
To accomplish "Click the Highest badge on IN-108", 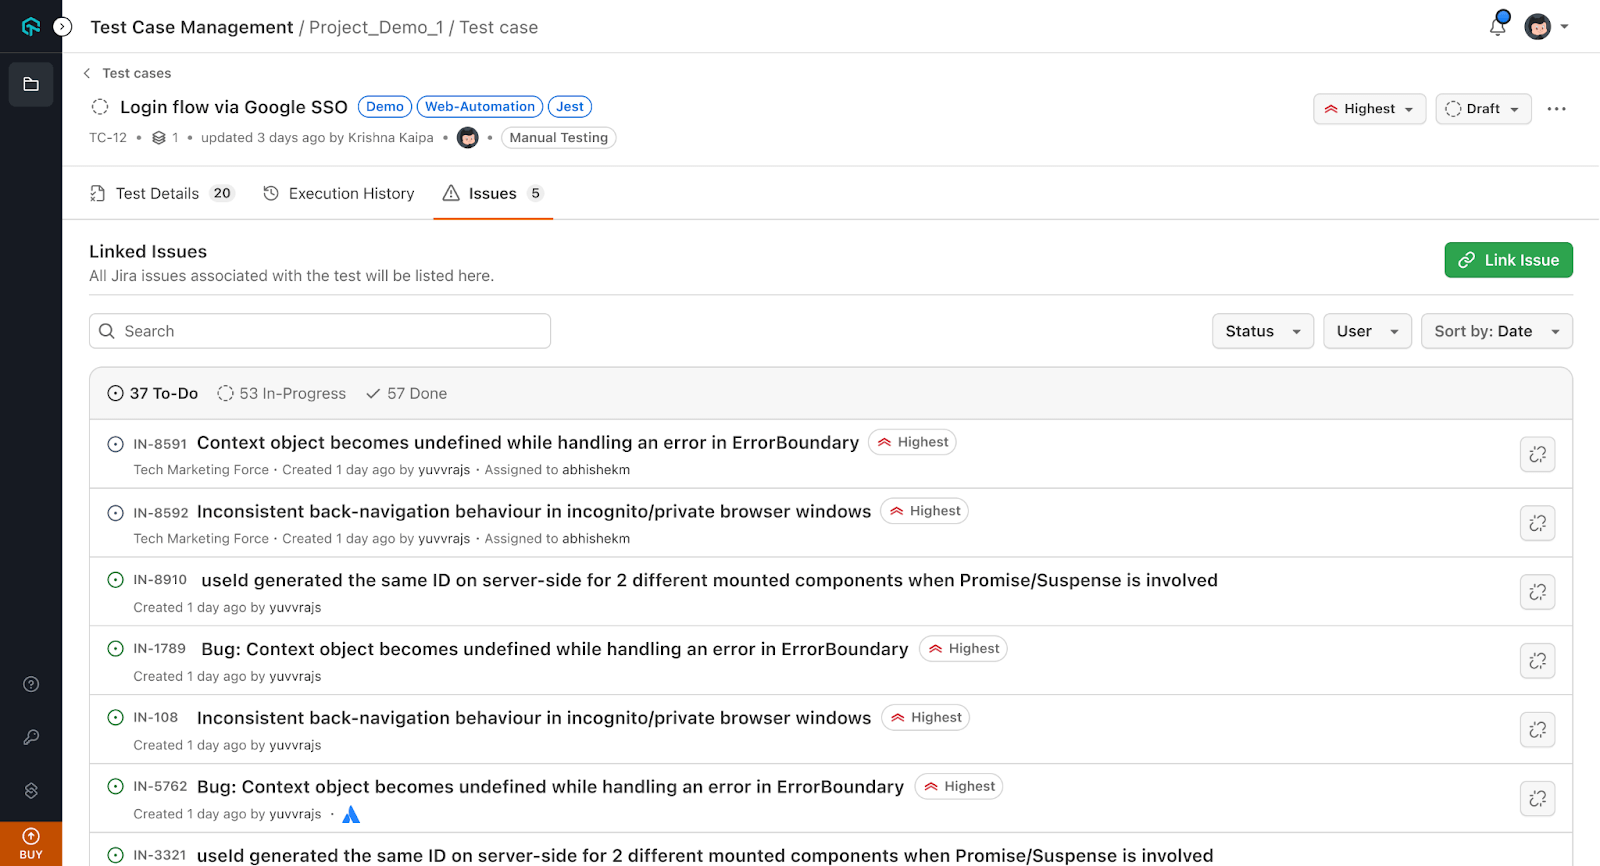I will 926,718.
